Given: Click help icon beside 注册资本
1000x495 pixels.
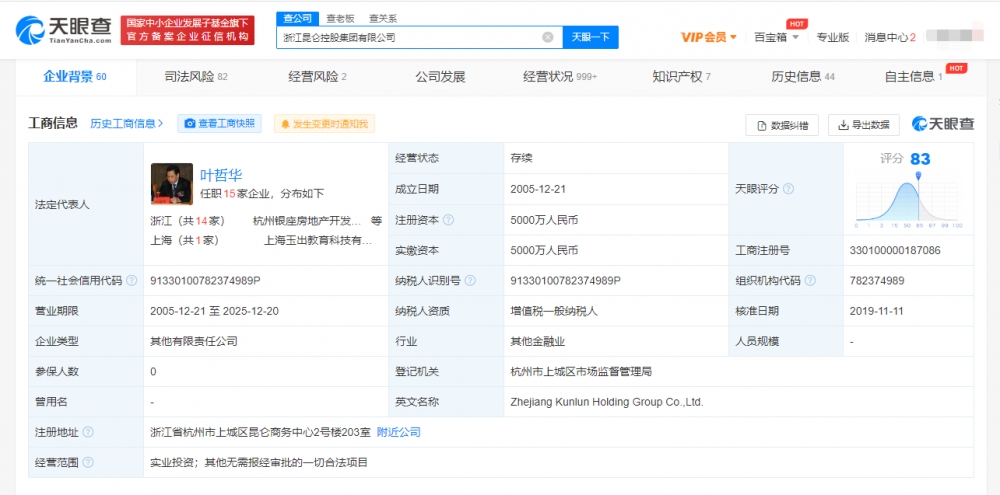Looking at the screenshot, I should (448, 220).
